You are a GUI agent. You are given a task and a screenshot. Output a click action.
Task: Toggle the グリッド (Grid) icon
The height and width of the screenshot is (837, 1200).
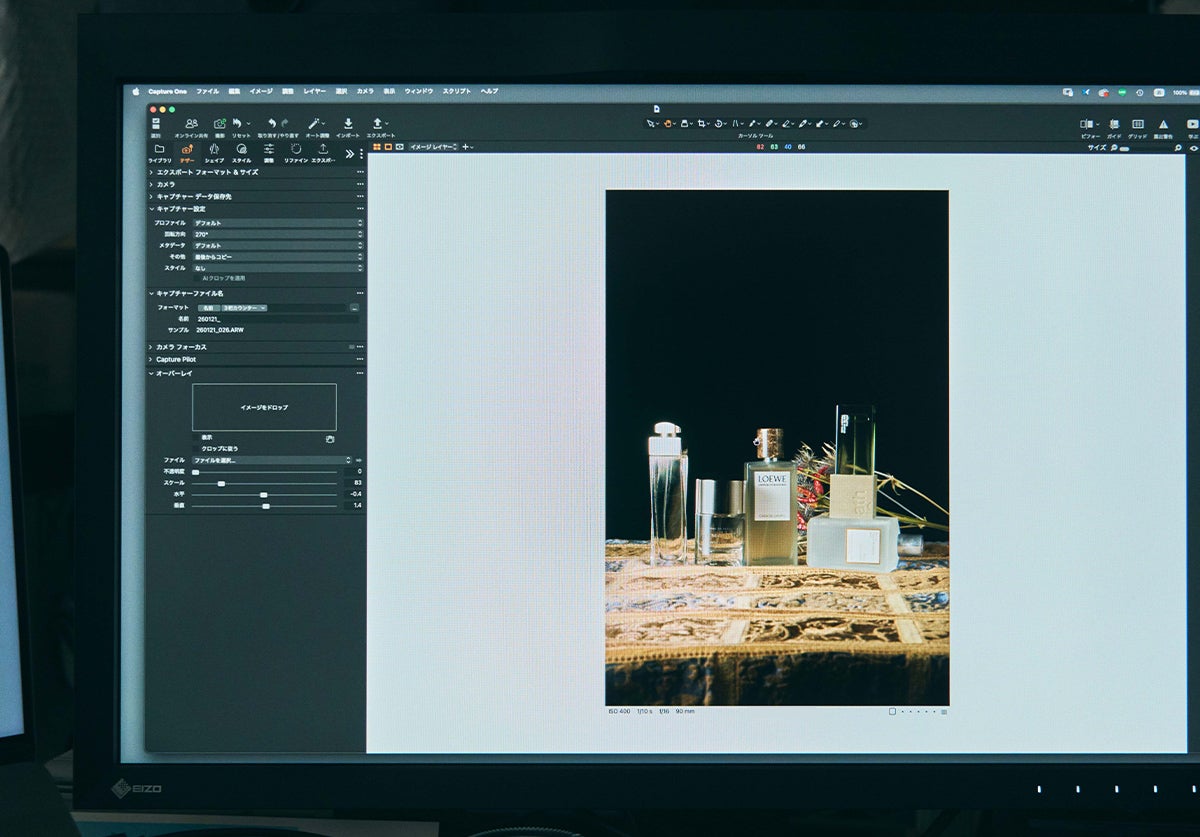(1137, 126)
